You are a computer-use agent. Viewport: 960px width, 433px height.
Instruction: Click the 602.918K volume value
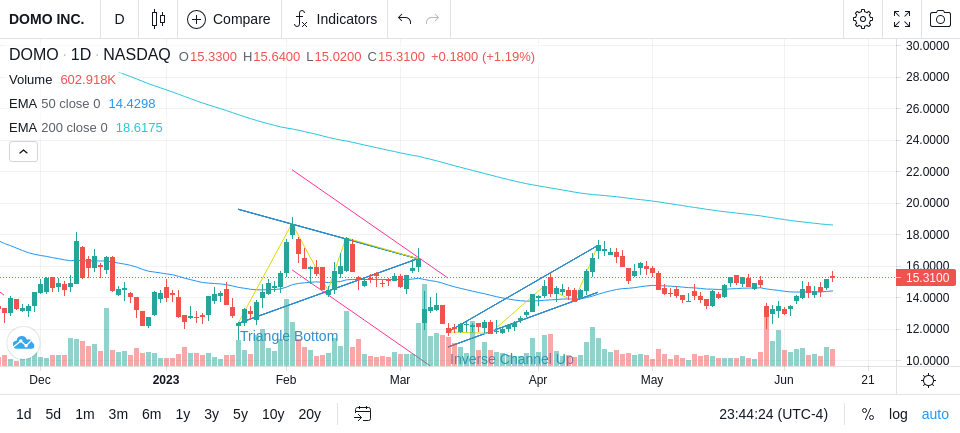88,80
